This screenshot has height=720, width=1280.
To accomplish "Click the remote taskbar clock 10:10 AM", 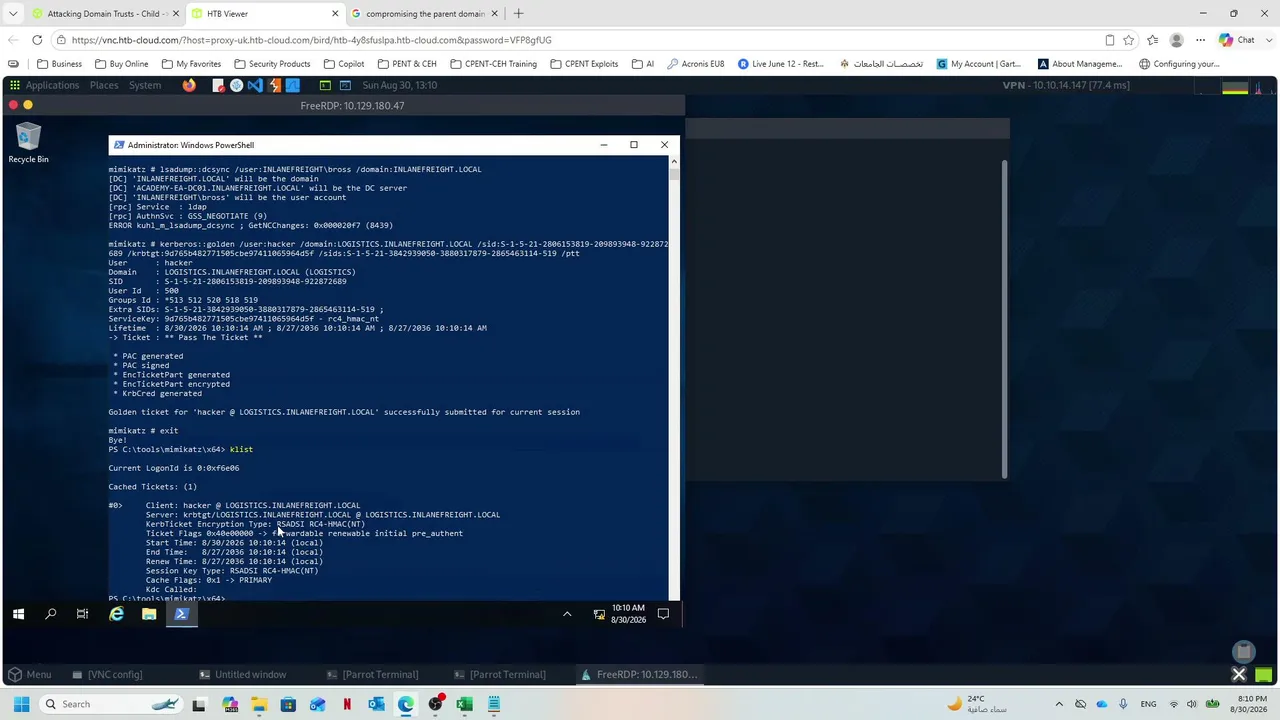I will point(629,614).
